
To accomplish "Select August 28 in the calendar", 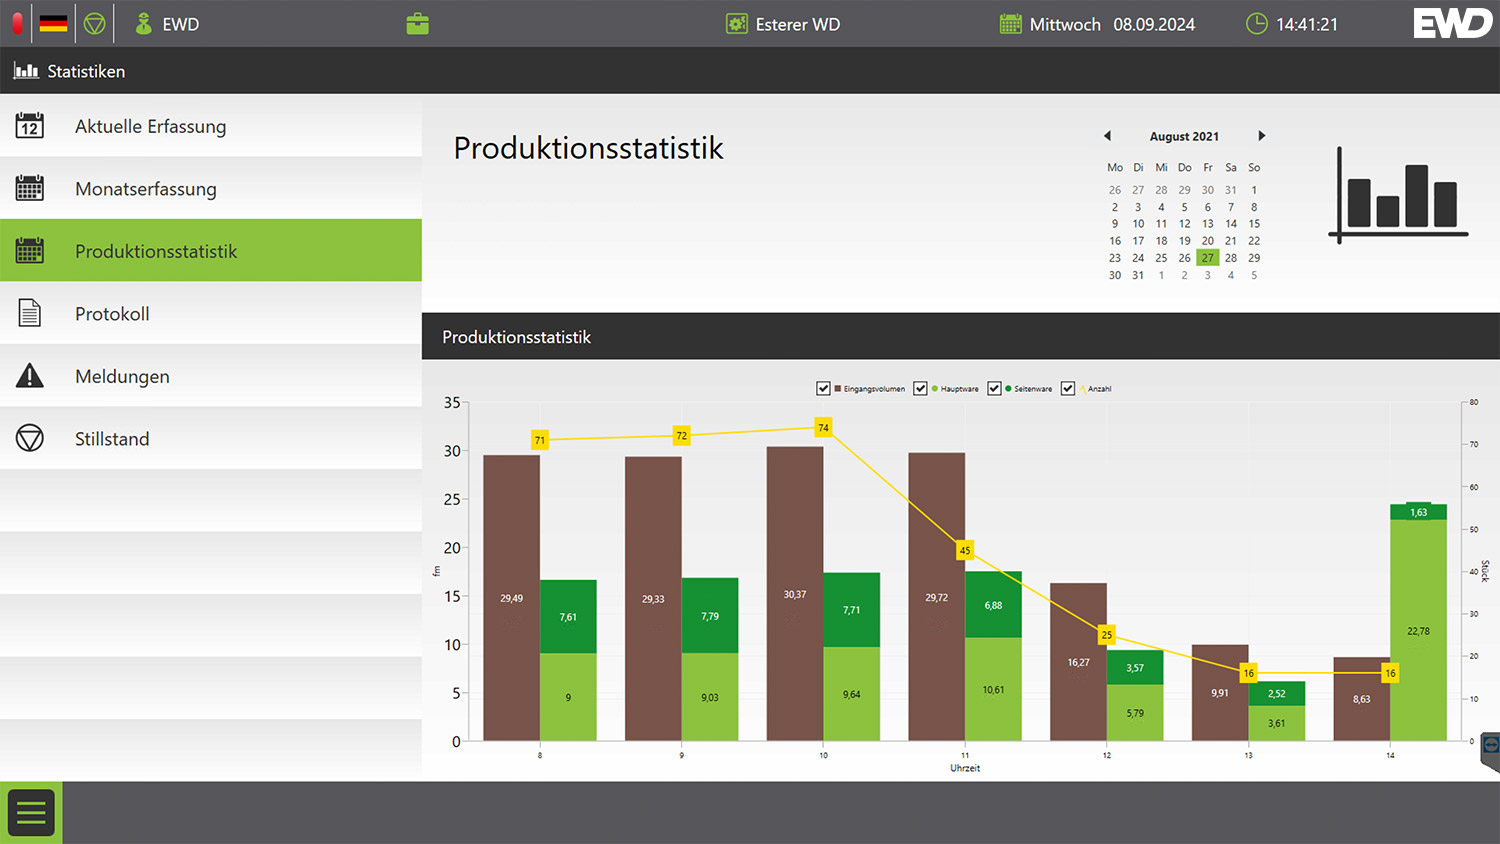I will coord(1231,258).
